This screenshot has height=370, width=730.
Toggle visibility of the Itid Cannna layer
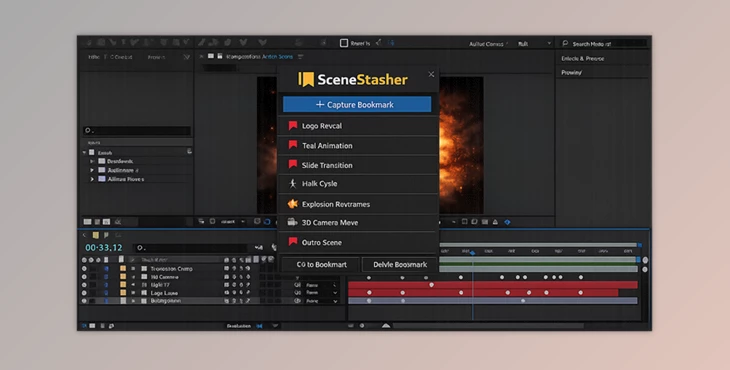(x=84, y=277)
